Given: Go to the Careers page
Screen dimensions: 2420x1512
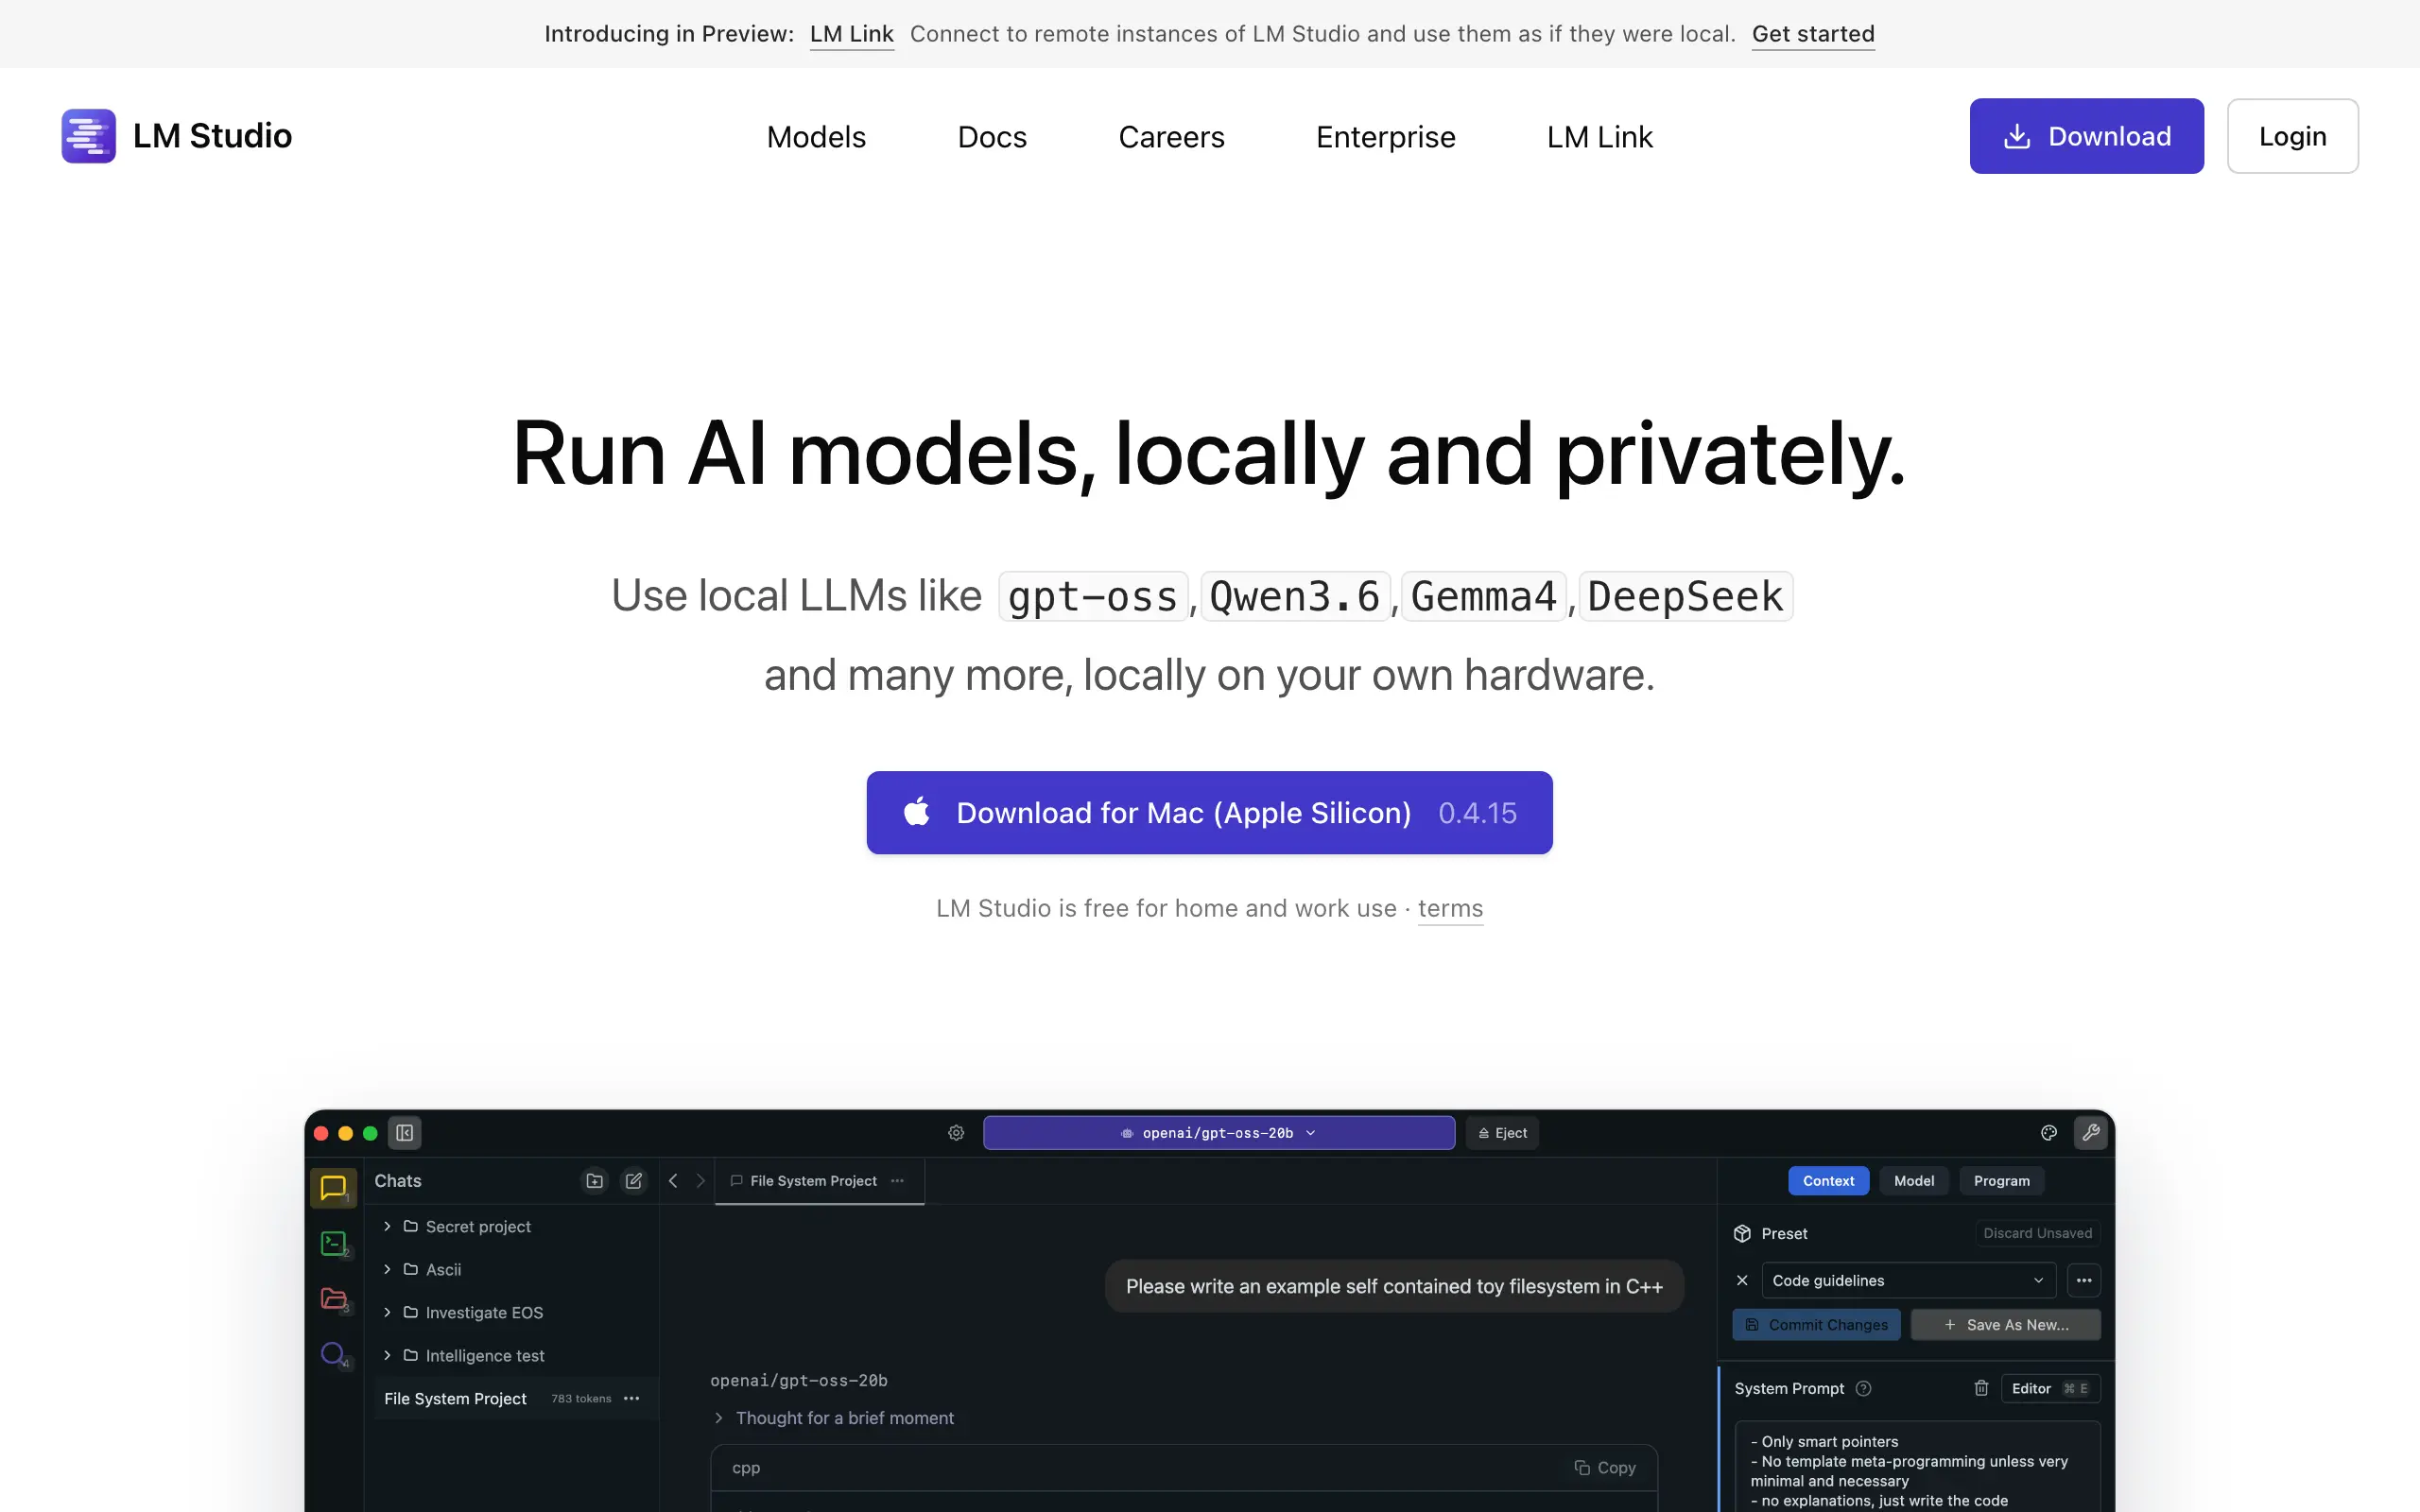Looking at the screenshot, I should 1171,137.
